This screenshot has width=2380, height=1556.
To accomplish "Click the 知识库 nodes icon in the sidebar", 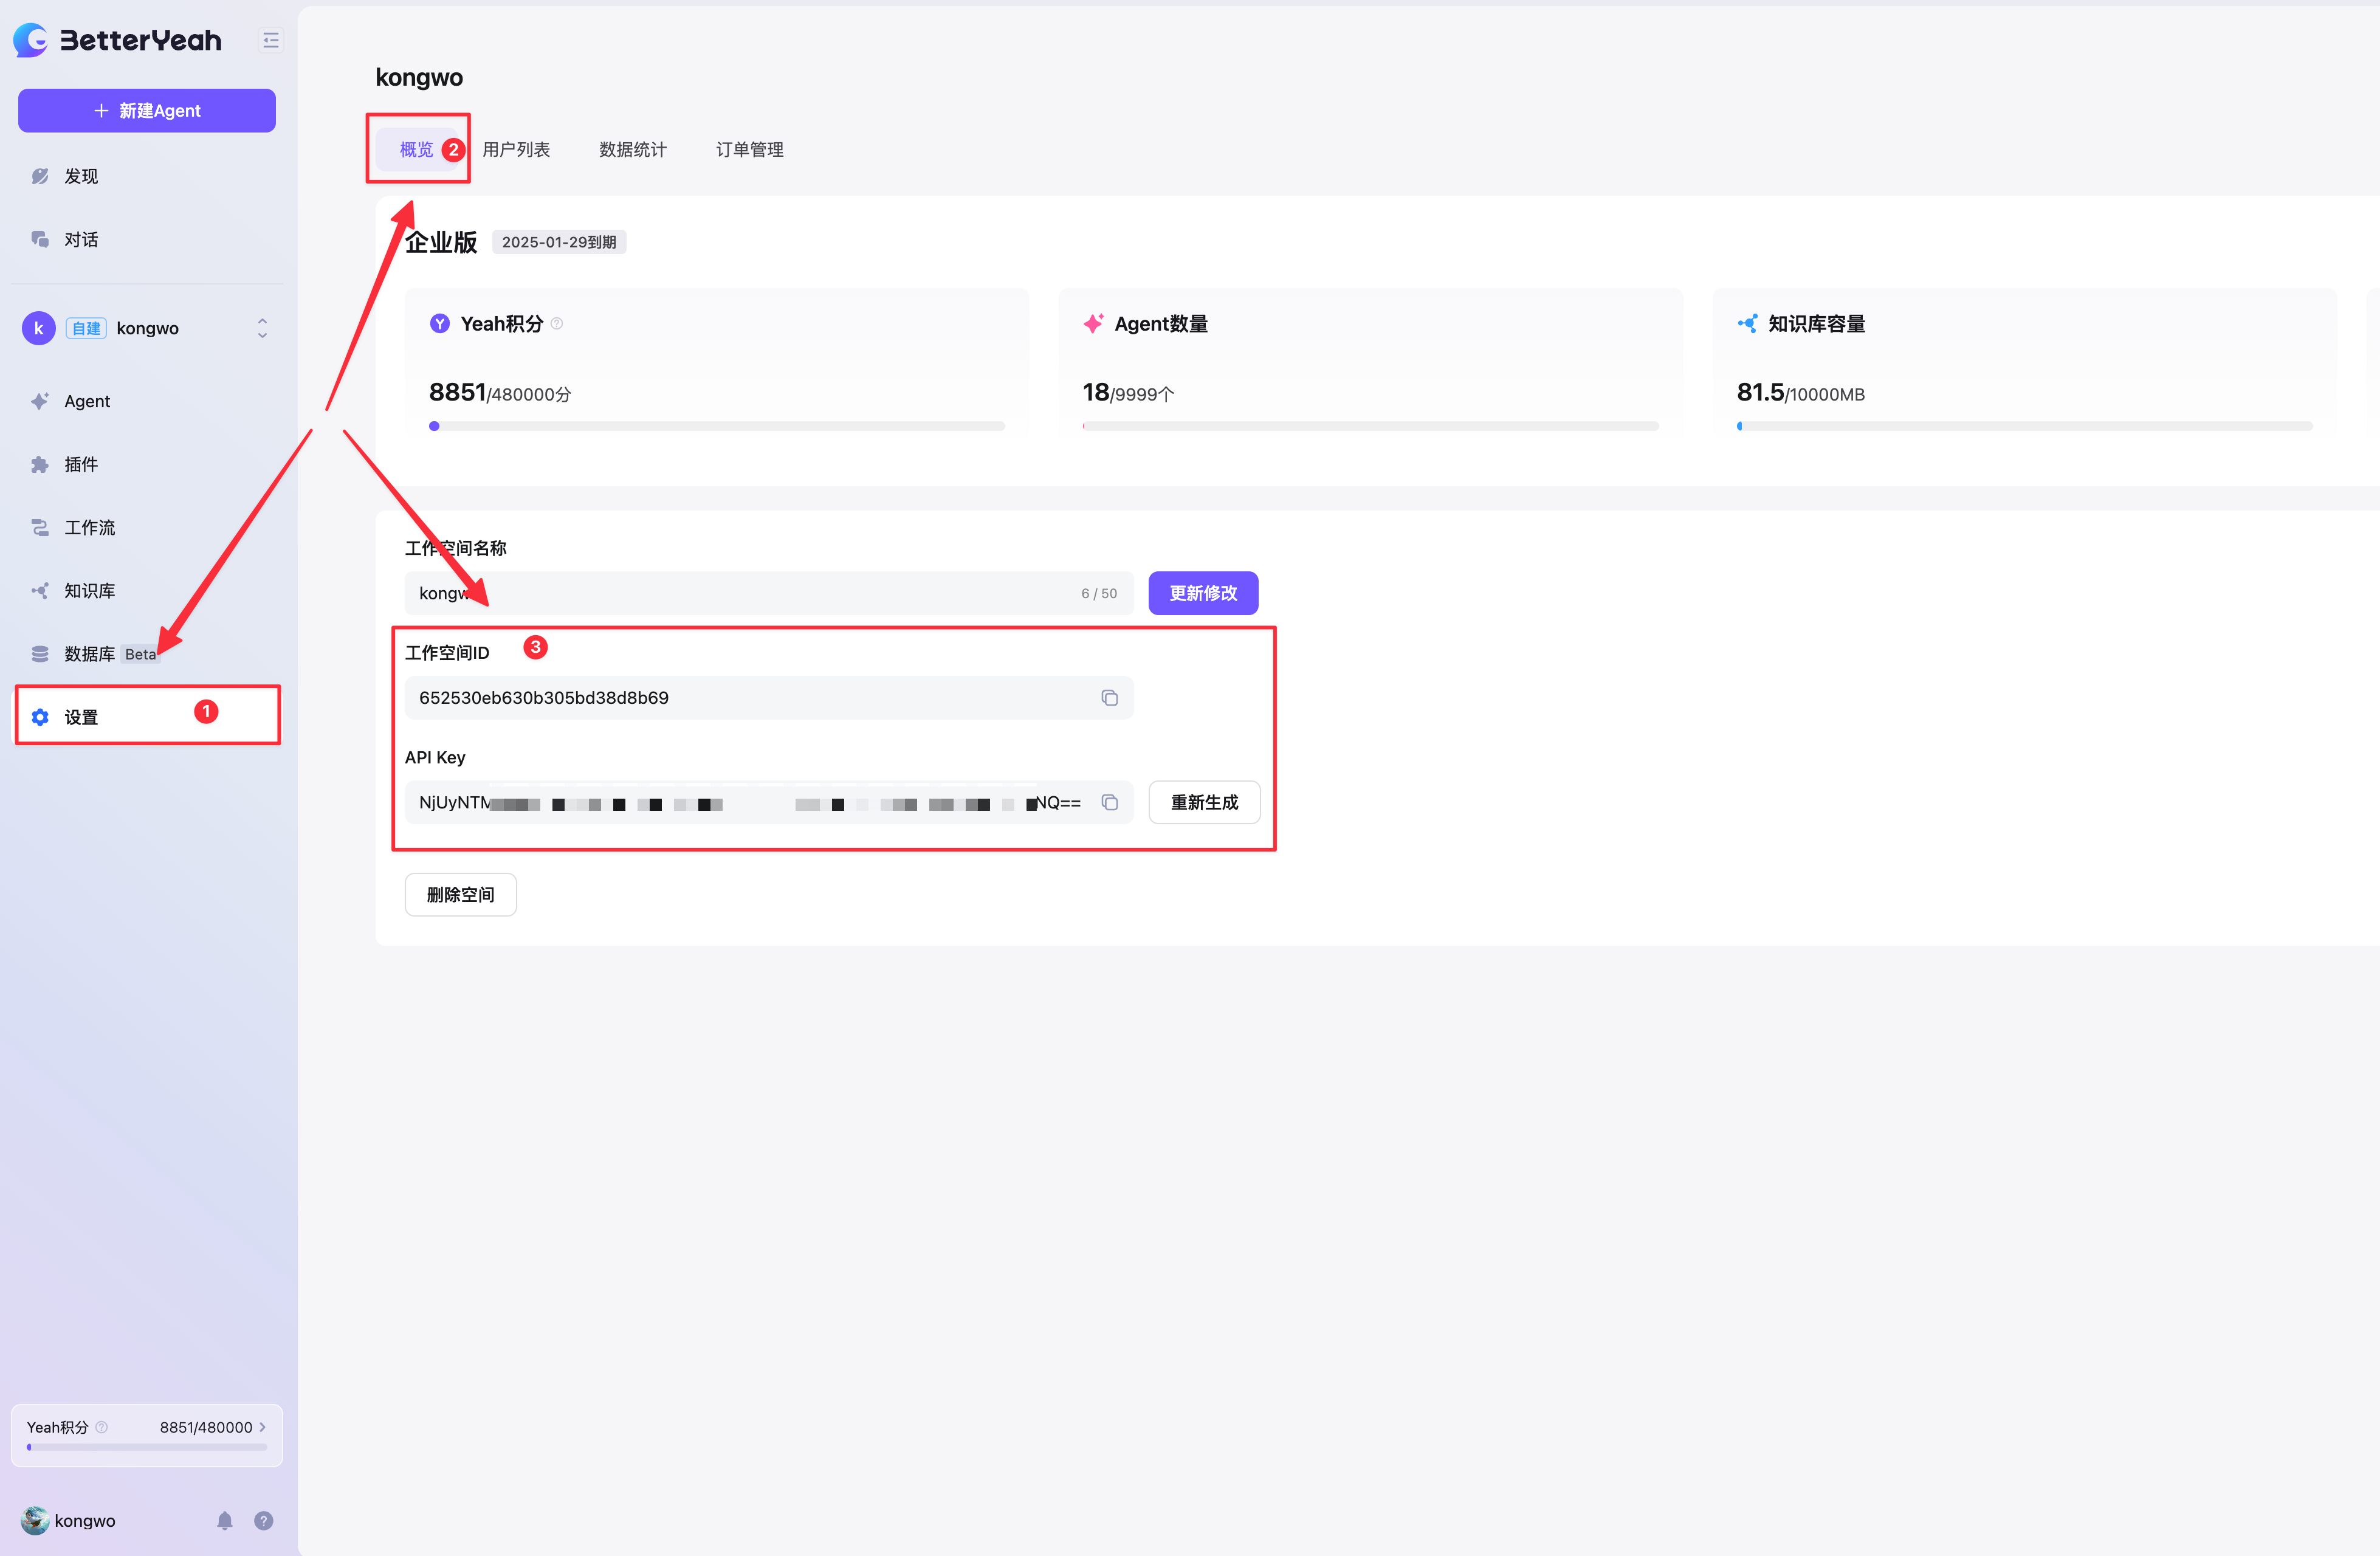I will 40,590.
